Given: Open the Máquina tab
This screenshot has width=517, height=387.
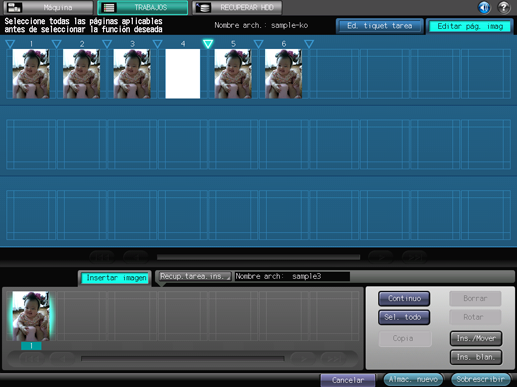Looking at the screenshot, I should (x=48, y=7).
